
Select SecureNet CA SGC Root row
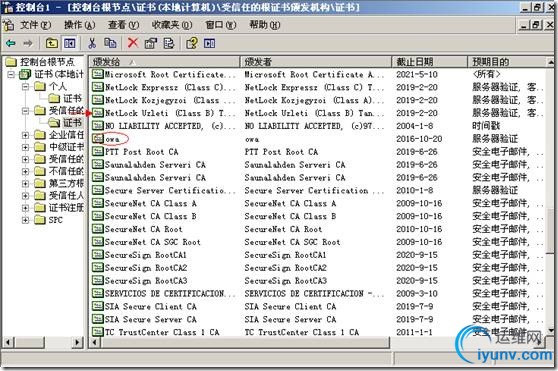click(317, 242)
